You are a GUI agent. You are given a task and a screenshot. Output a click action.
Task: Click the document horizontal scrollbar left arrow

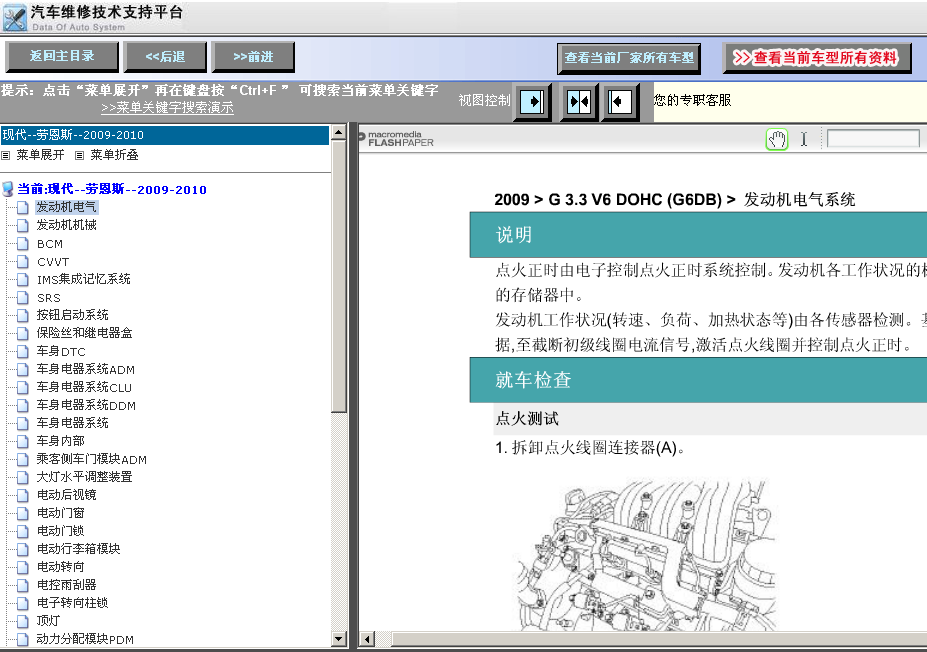tap(367, 639)
